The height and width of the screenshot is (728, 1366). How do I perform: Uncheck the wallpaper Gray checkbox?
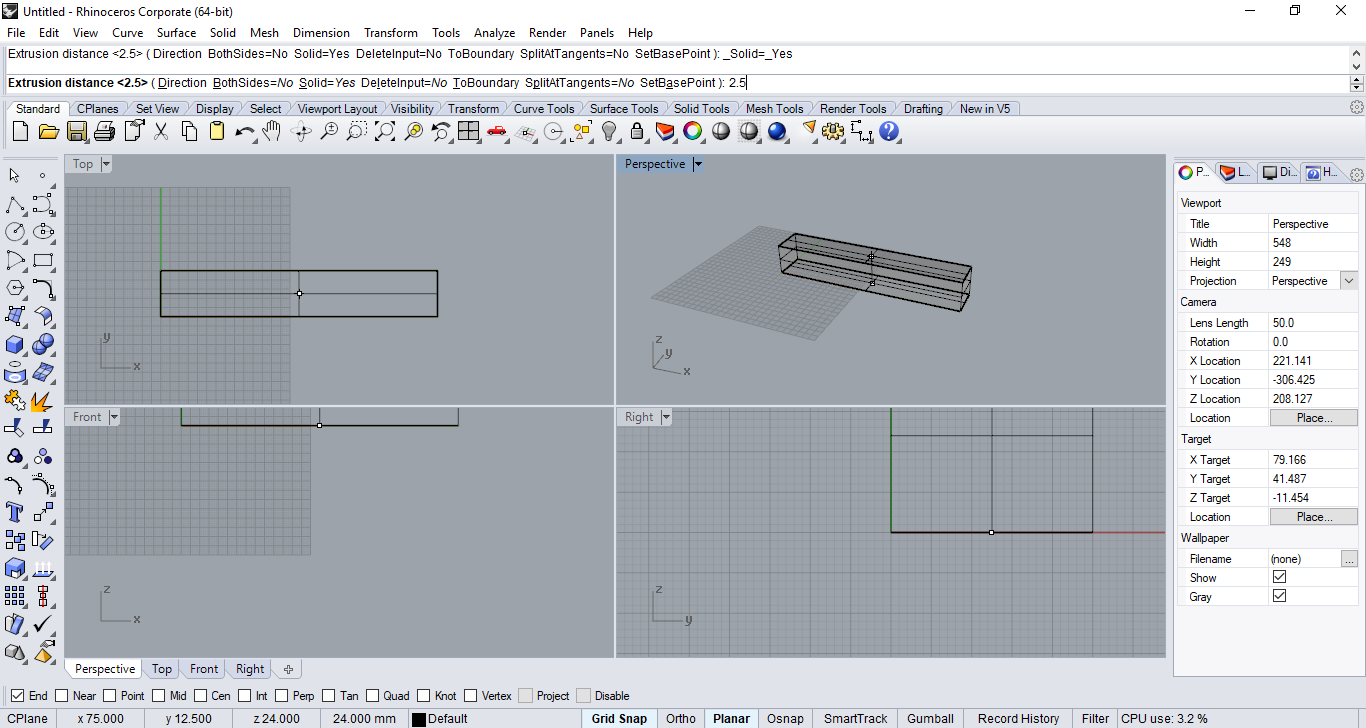pos(1279,596)
